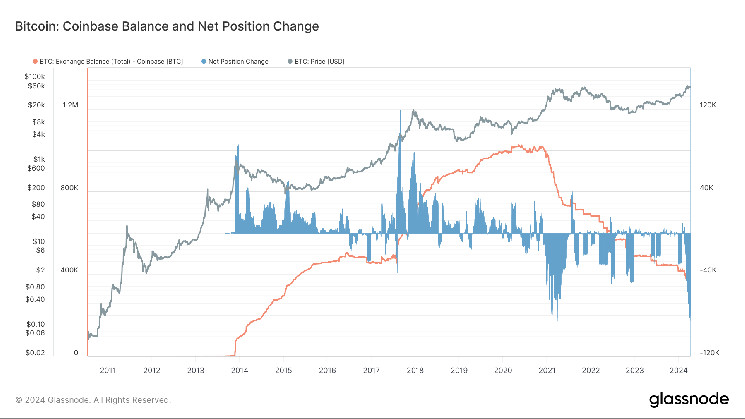Click the 400K left axis label
Screen dimensions: 745x419
point(69,271)
